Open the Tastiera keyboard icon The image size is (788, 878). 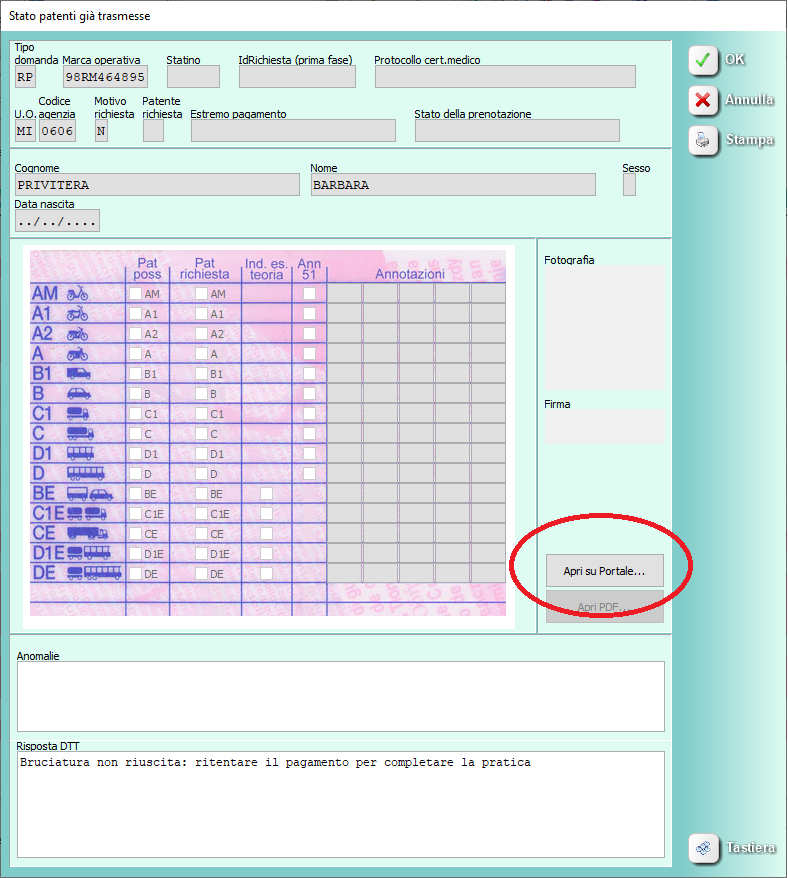click(x=703, y=848)
